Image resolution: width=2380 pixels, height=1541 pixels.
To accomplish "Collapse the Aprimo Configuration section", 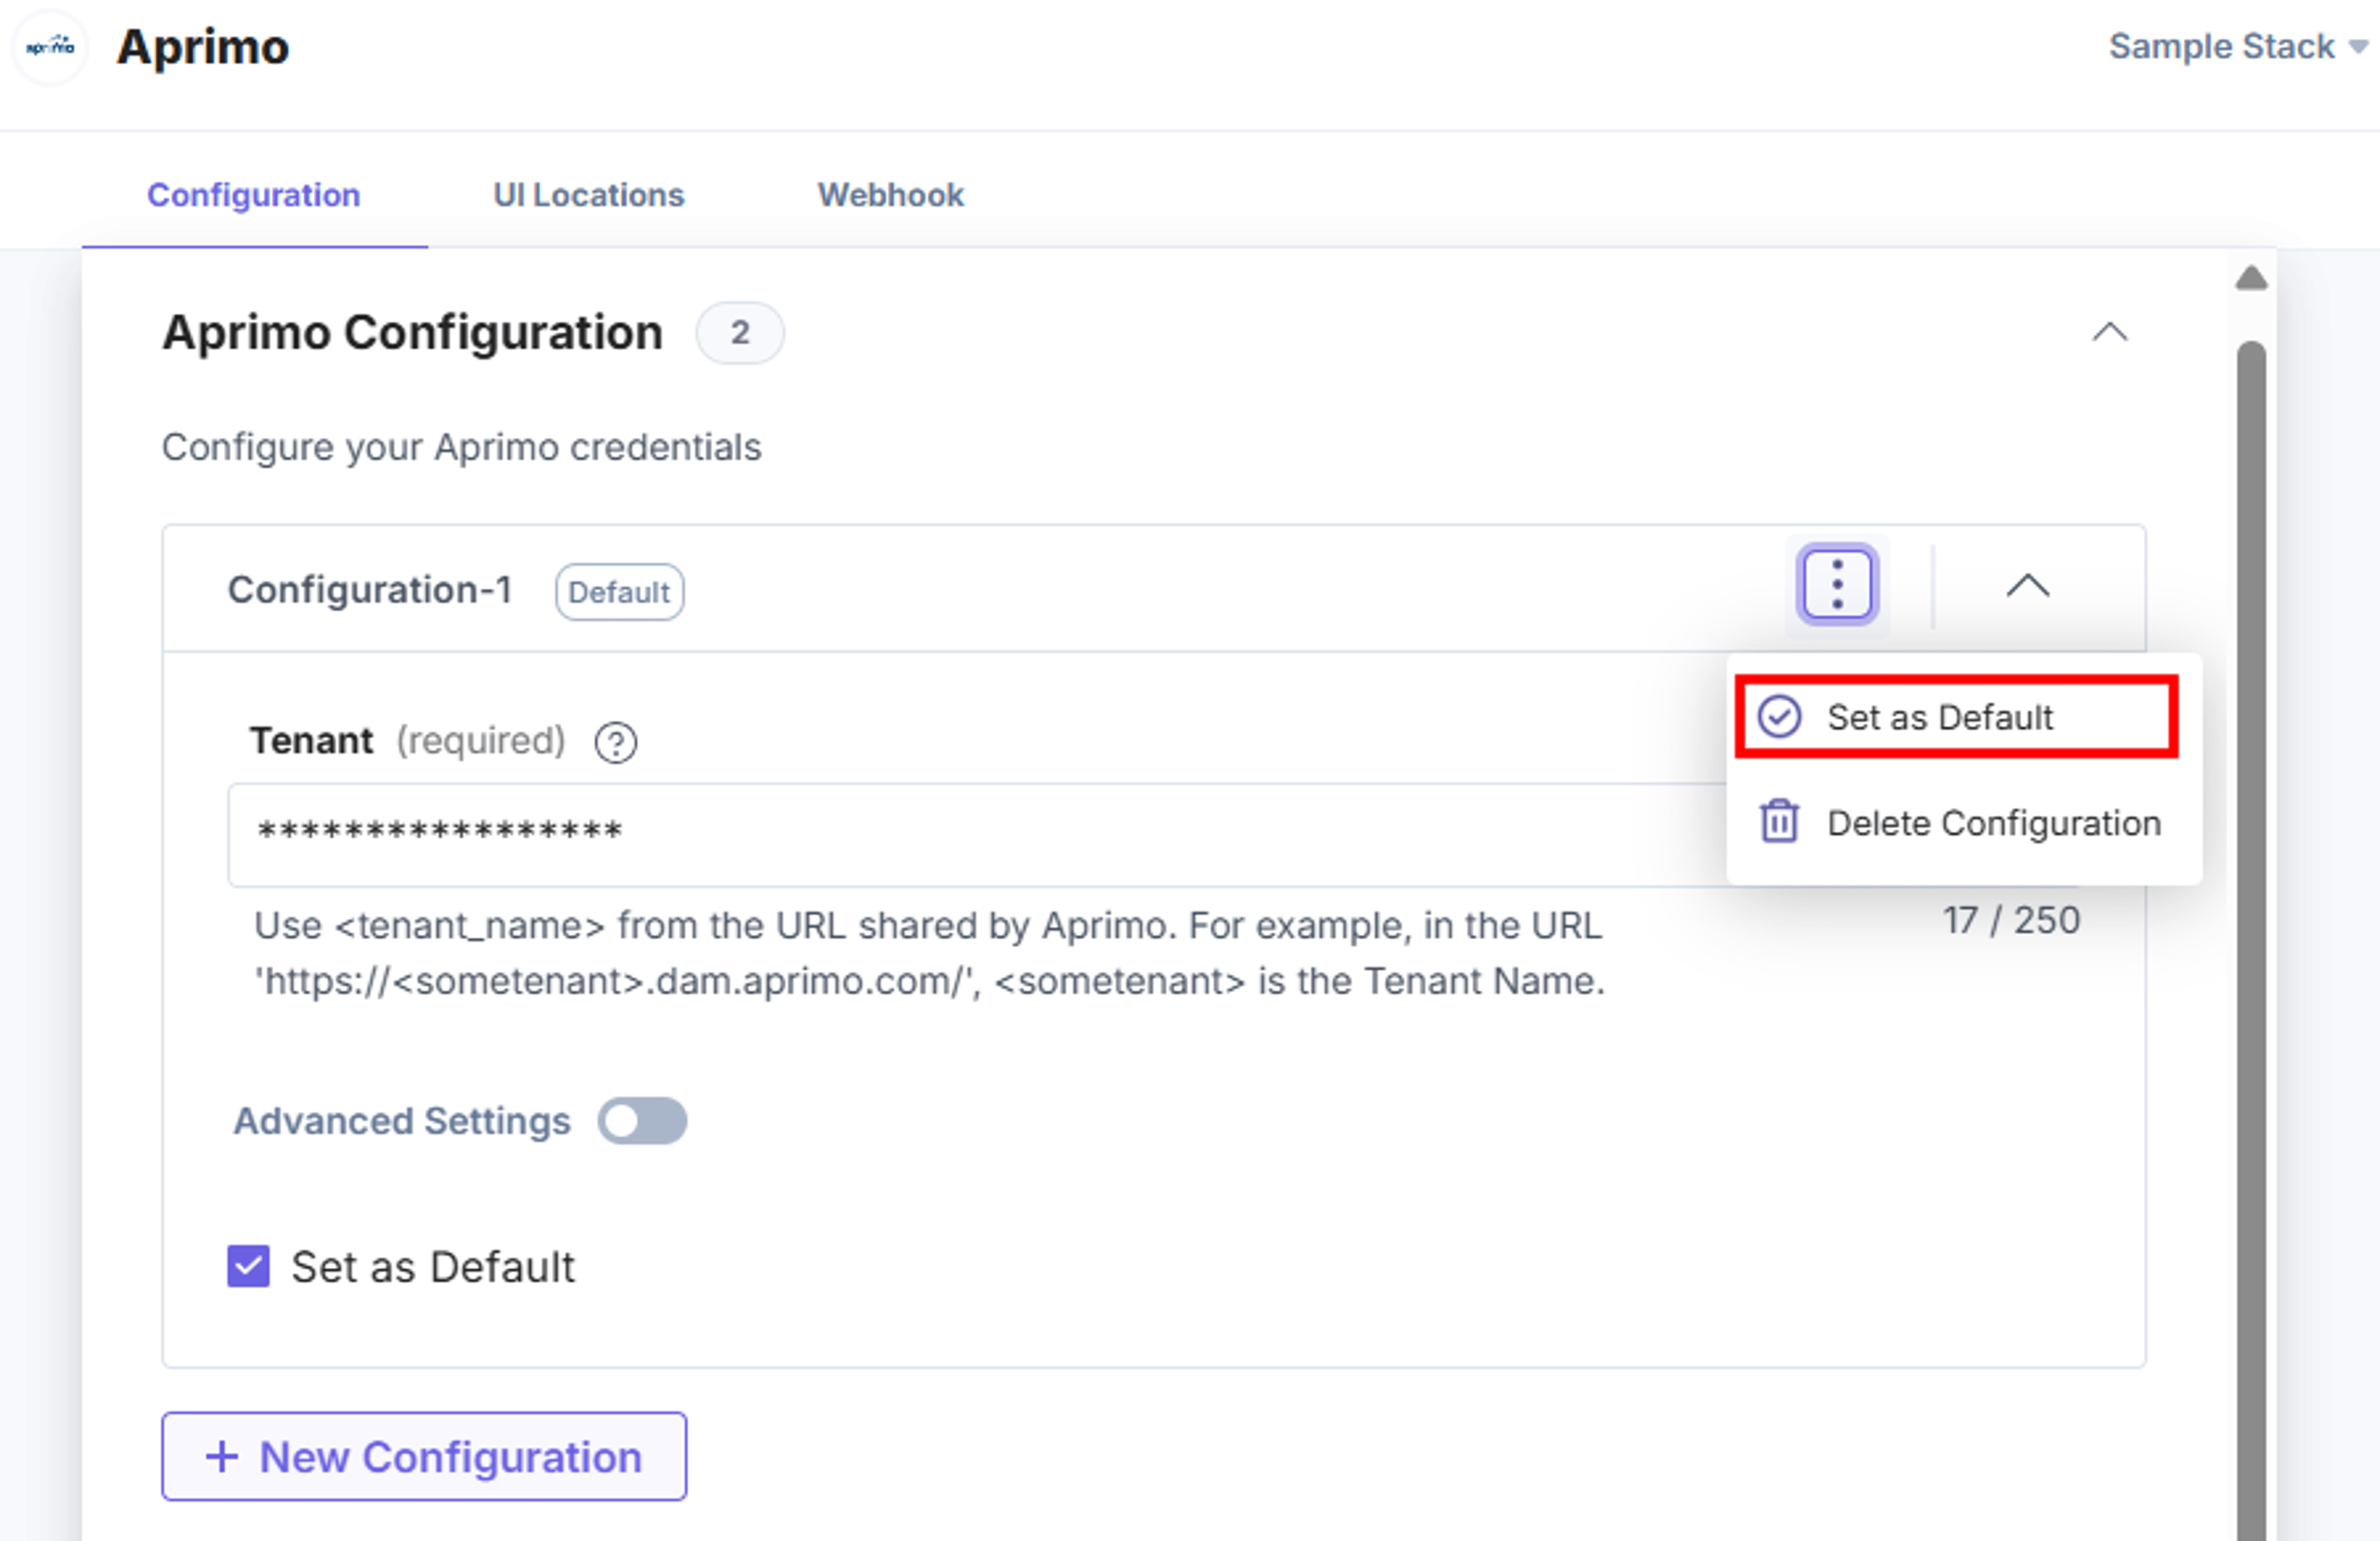I will 2110,332.
